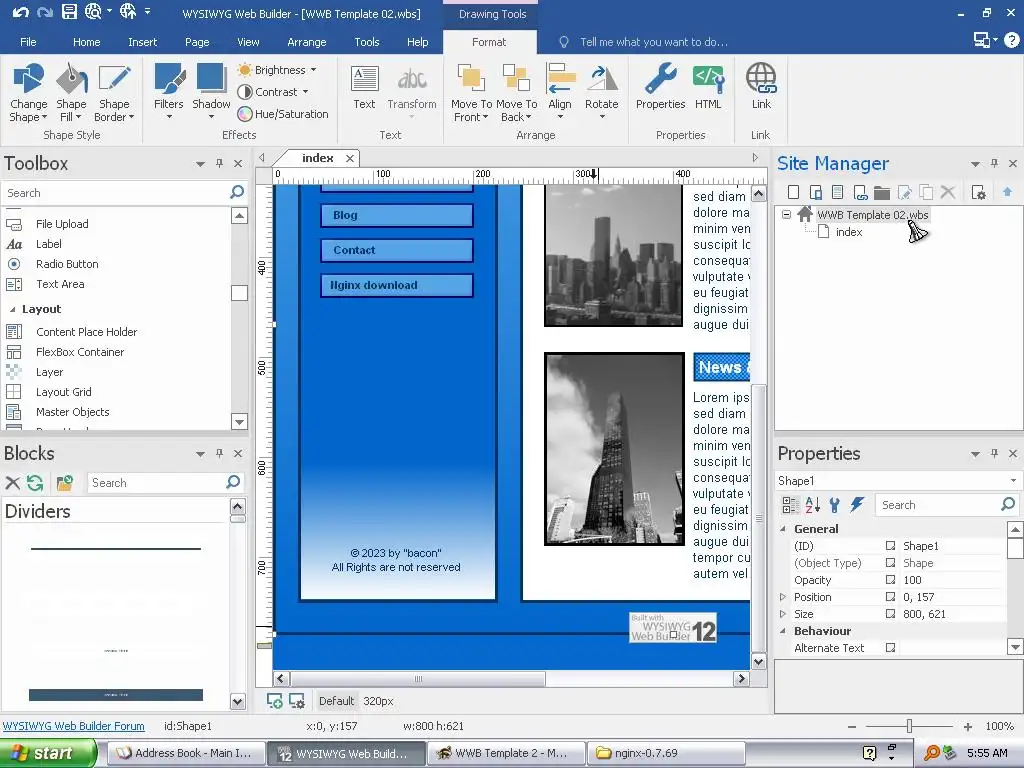Delete block with X icon in Blocks
The height and width of the screenshot is (768, 1024).
click(12, 483)
